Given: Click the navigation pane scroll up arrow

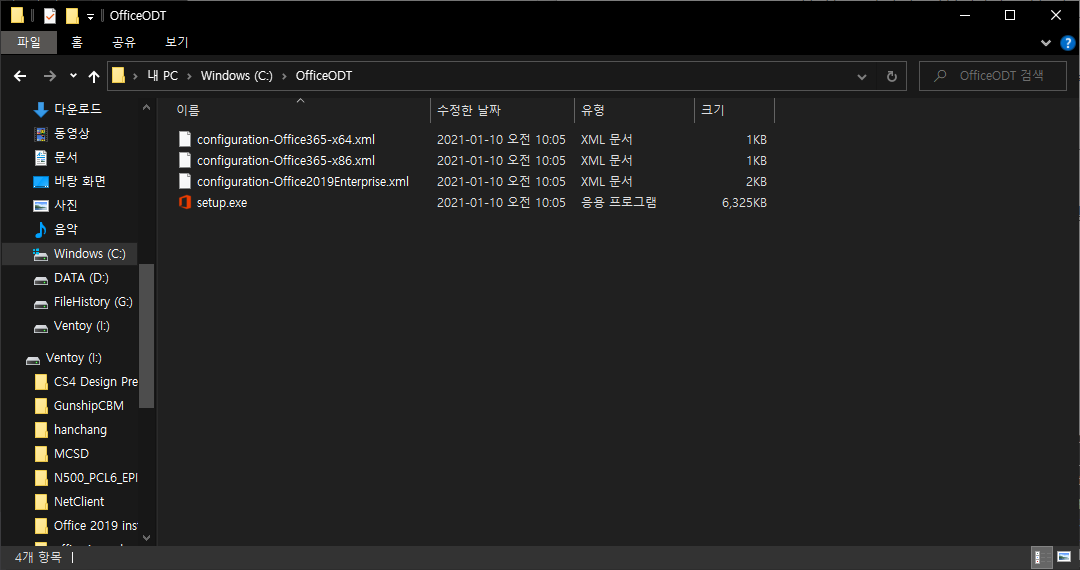Looking at the screenshot, I should (146, 108).
